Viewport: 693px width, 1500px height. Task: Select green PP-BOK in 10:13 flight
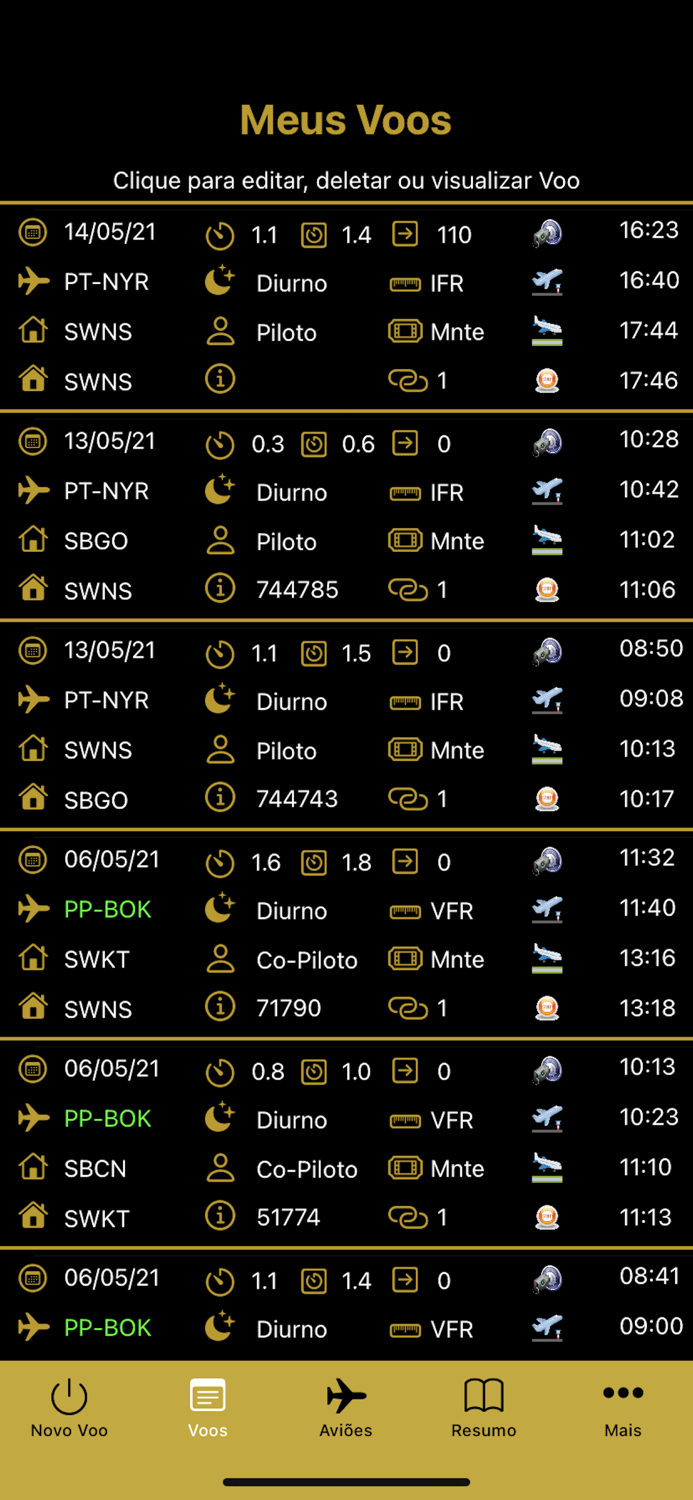click(x=108, y=1118)
